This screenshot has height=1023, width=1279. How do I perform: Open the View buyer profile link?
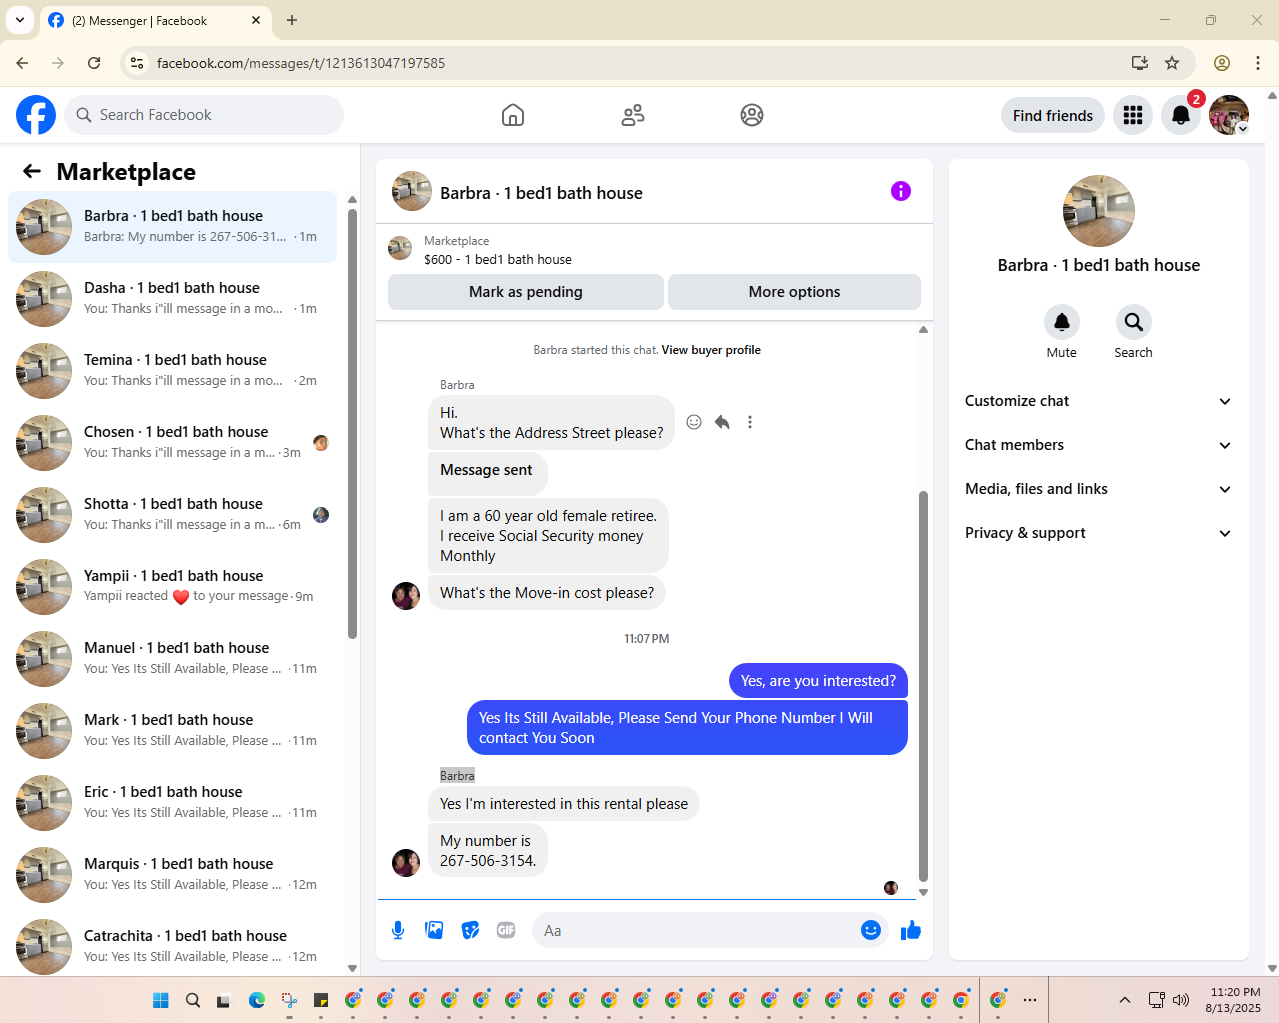[711, 350]
